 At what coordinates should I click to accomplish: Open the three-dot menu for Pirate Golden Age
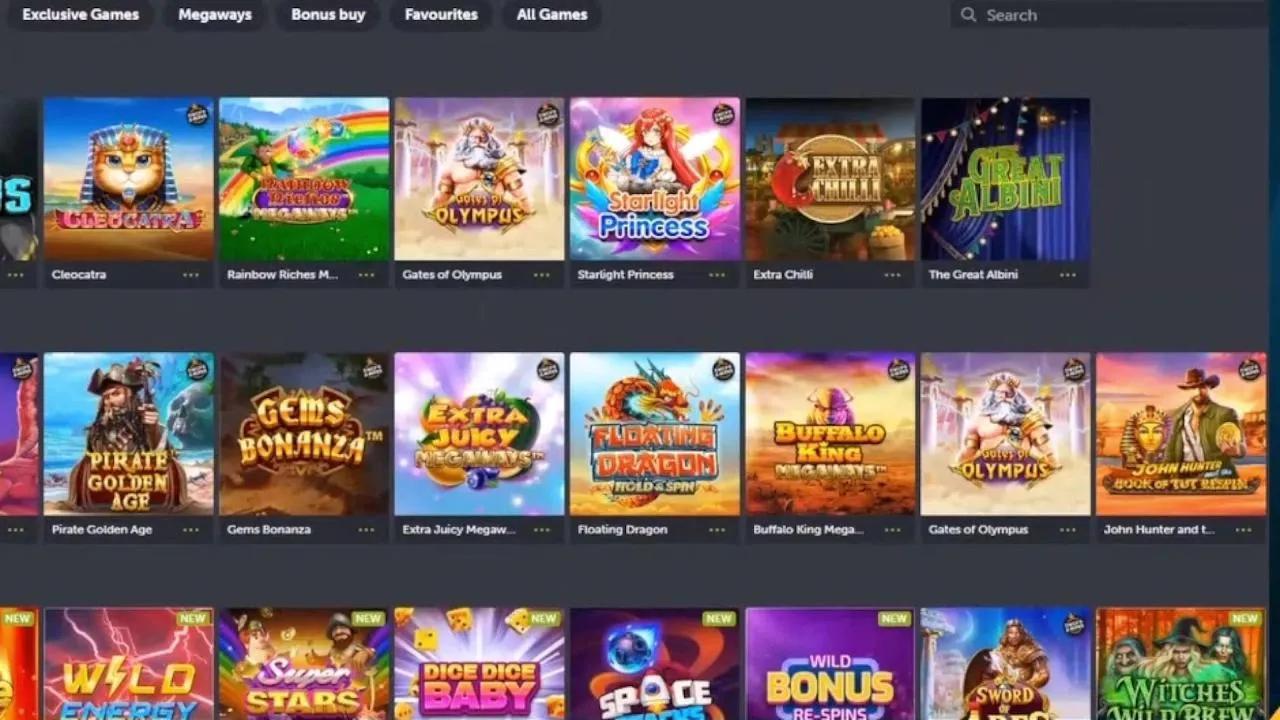[x=191, y=530]
